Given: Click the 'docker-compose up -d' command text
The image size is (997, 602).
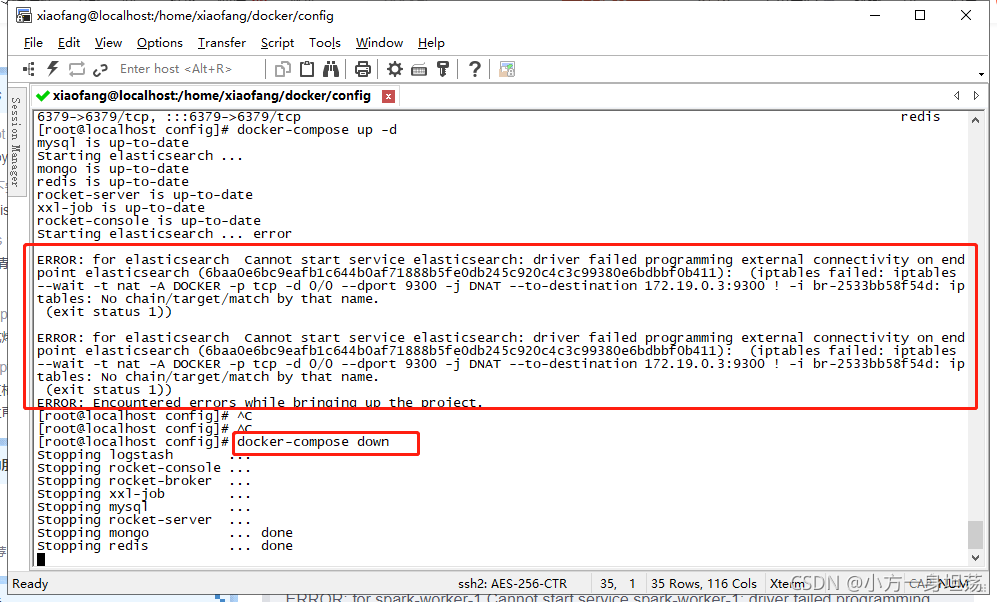Looking at the screenshot, I should 317,130.
